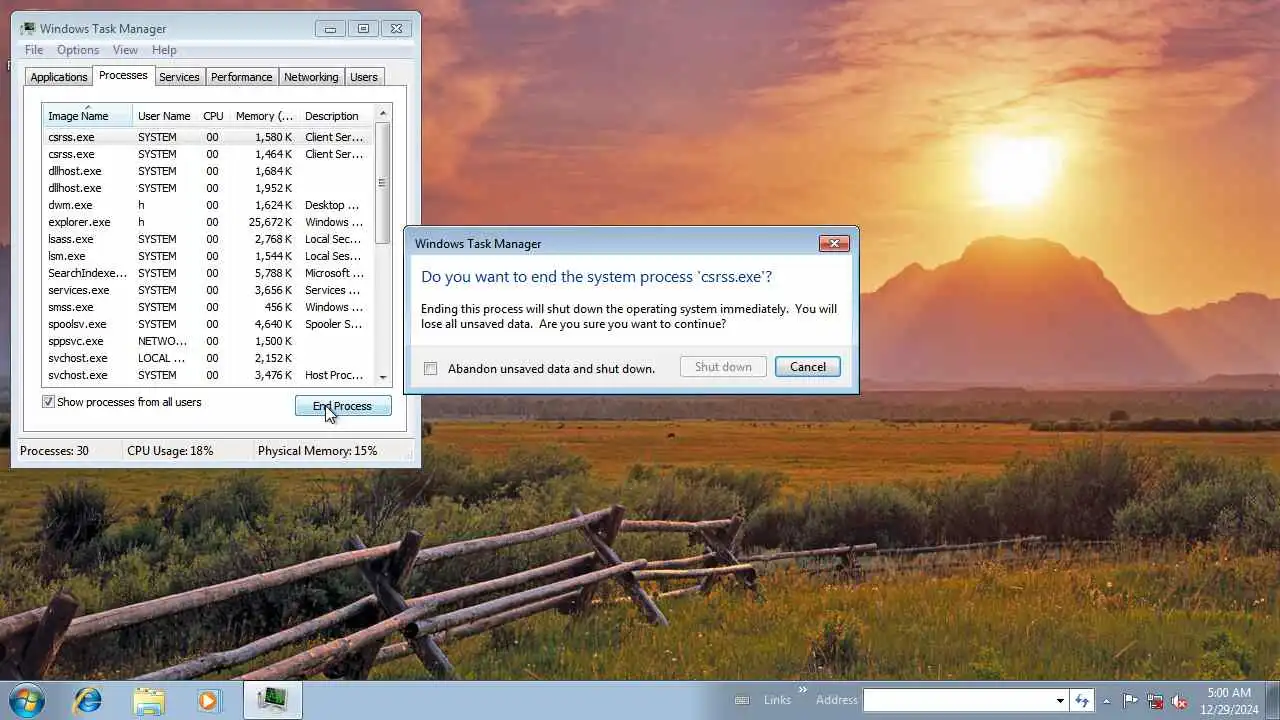Sort by CPU column header

[x=213, y=116]
